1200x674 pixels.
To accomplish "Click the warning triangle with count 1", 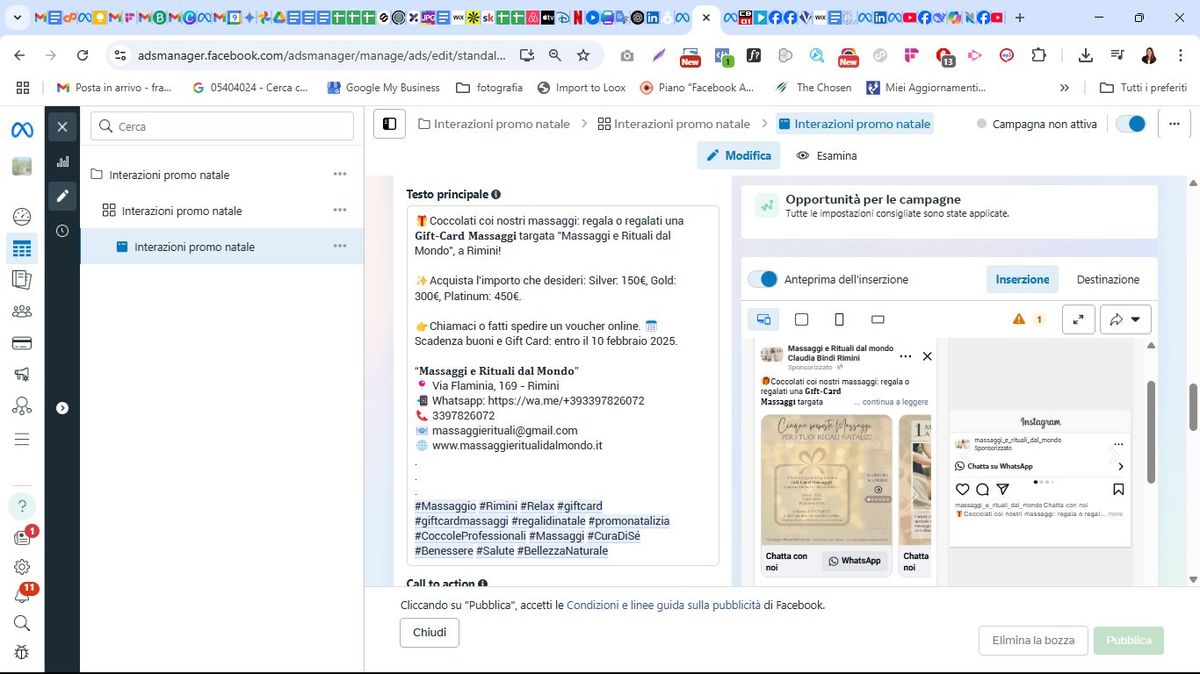I will 1028,319.
